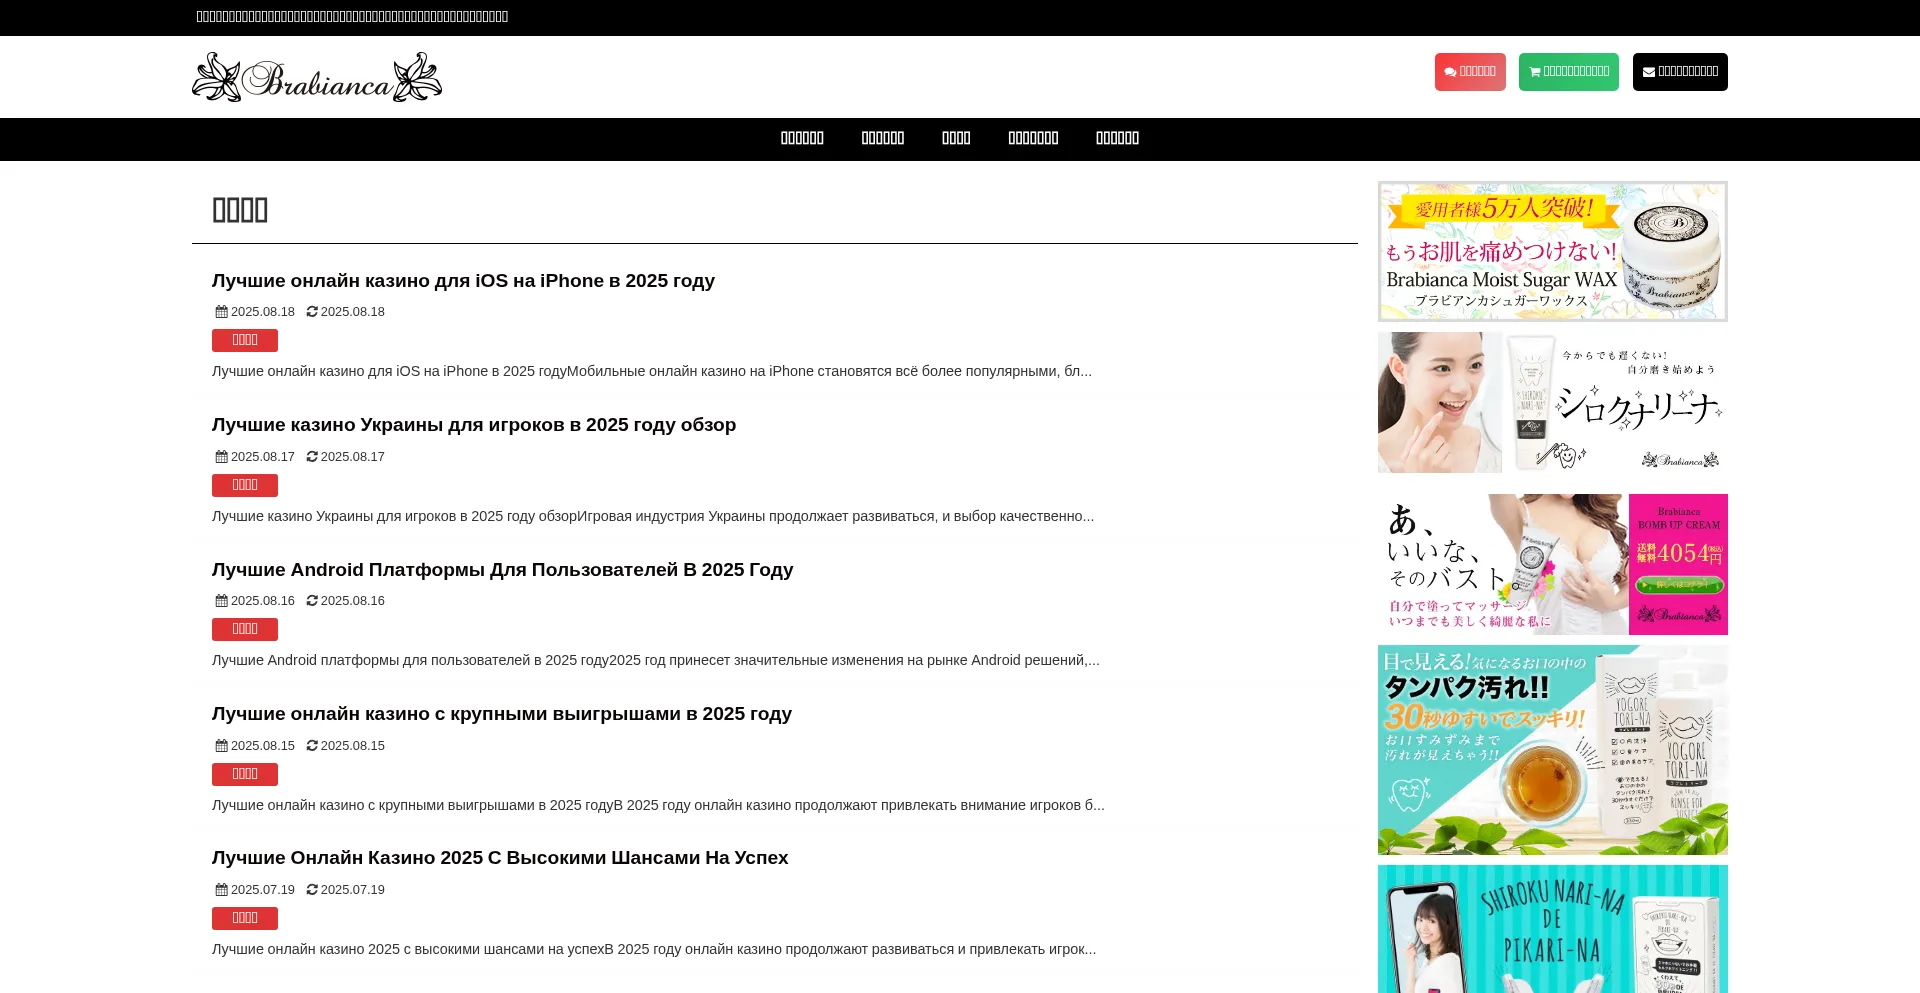Click the shopping cart icon on green button

tap(1535, 72)
